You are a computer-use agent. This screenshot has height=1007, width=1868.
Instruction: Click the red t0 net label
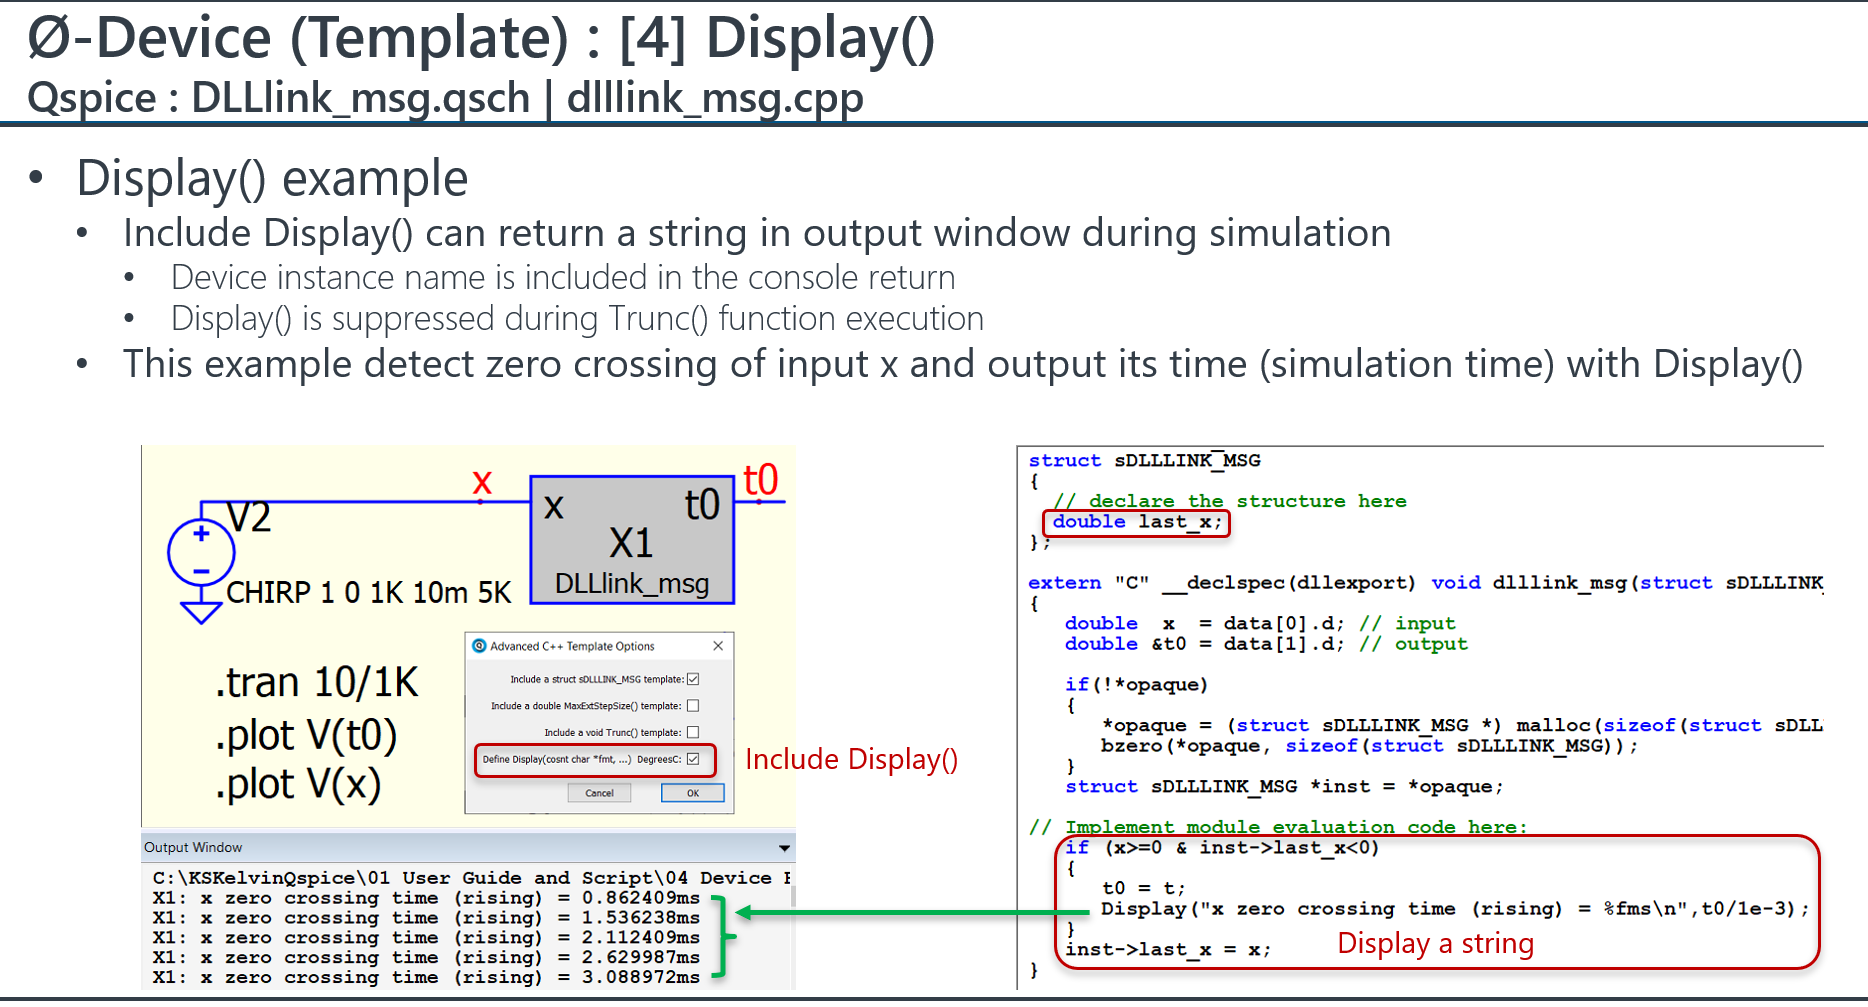[x=761, y=480]
